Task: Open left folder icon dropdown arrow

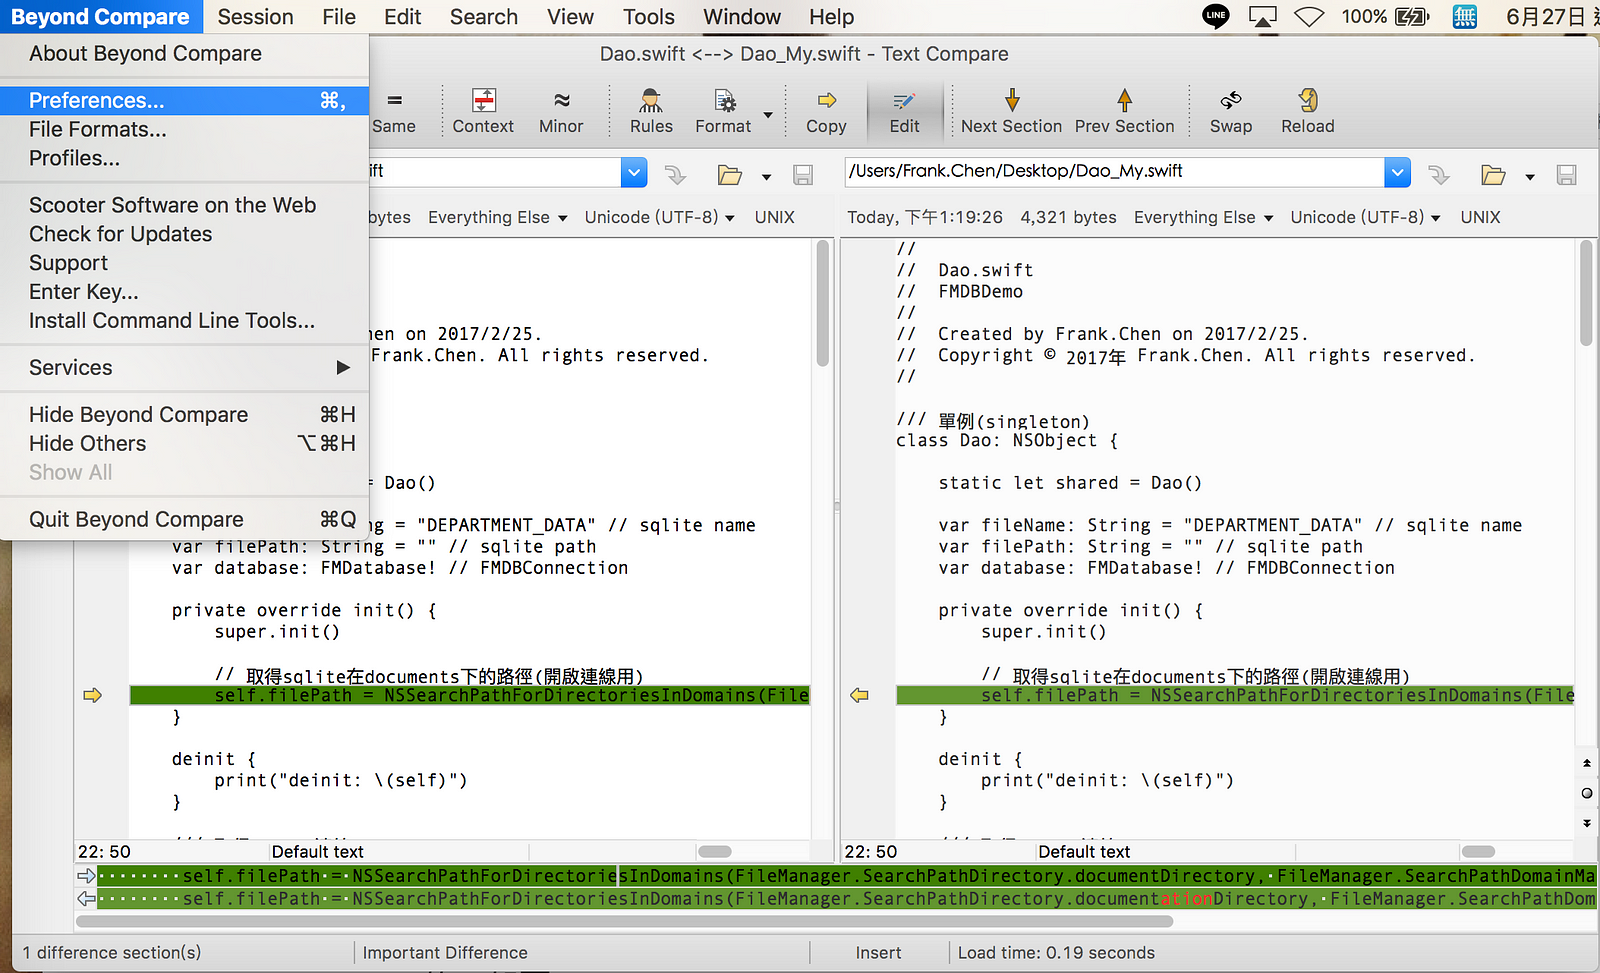Action: 767,177
